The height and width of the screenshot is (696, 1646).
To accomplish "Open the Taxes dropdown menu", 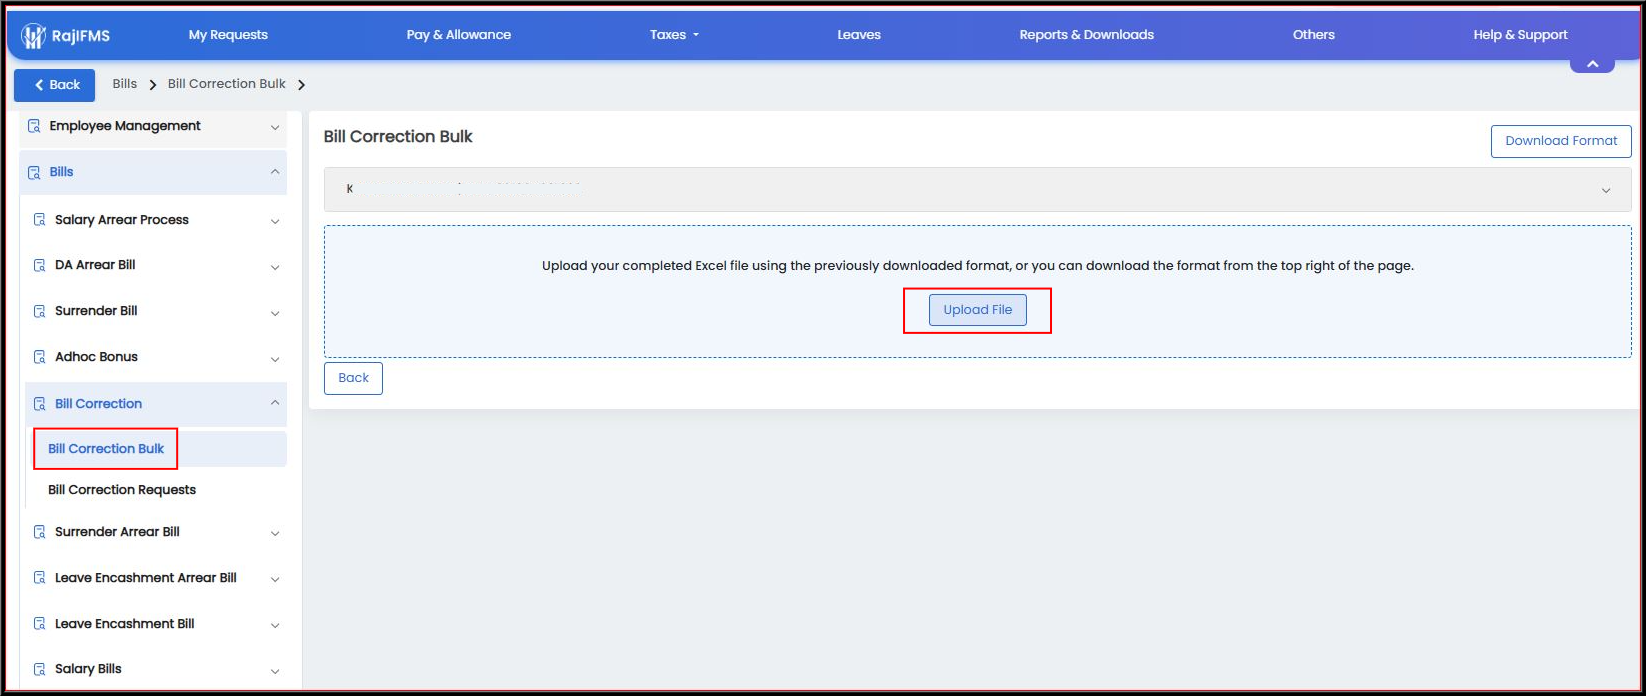I will point(675,35).
